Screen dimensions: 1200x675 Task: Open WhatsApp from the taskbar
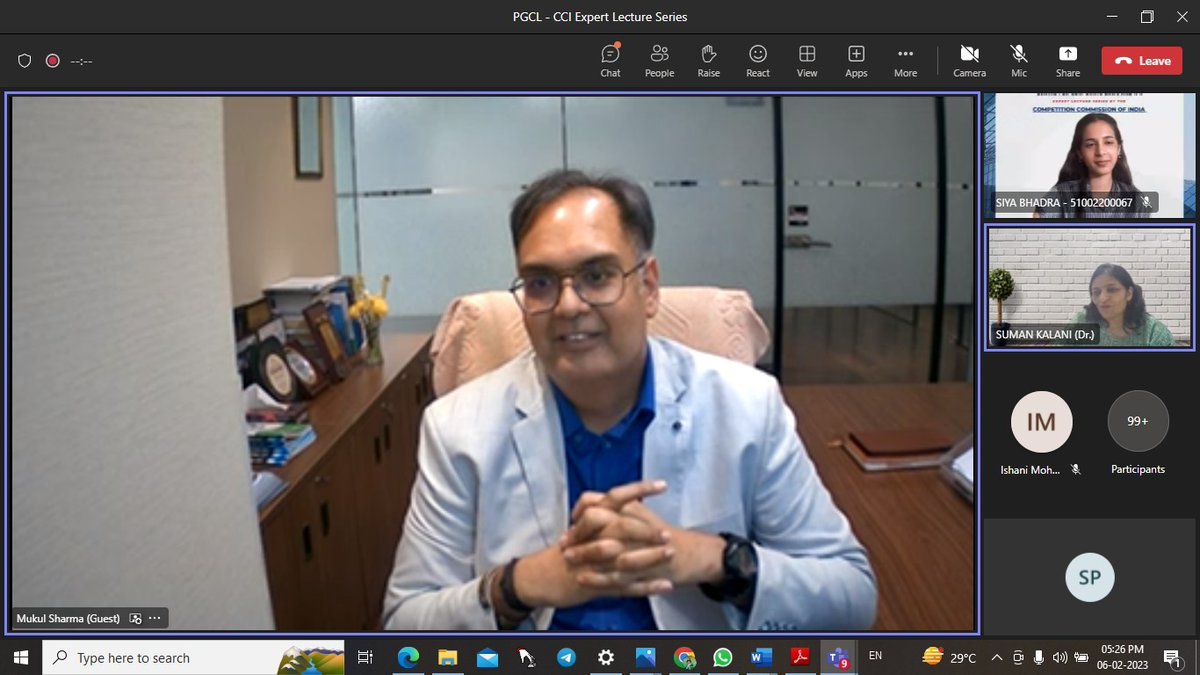pos(723,657)
